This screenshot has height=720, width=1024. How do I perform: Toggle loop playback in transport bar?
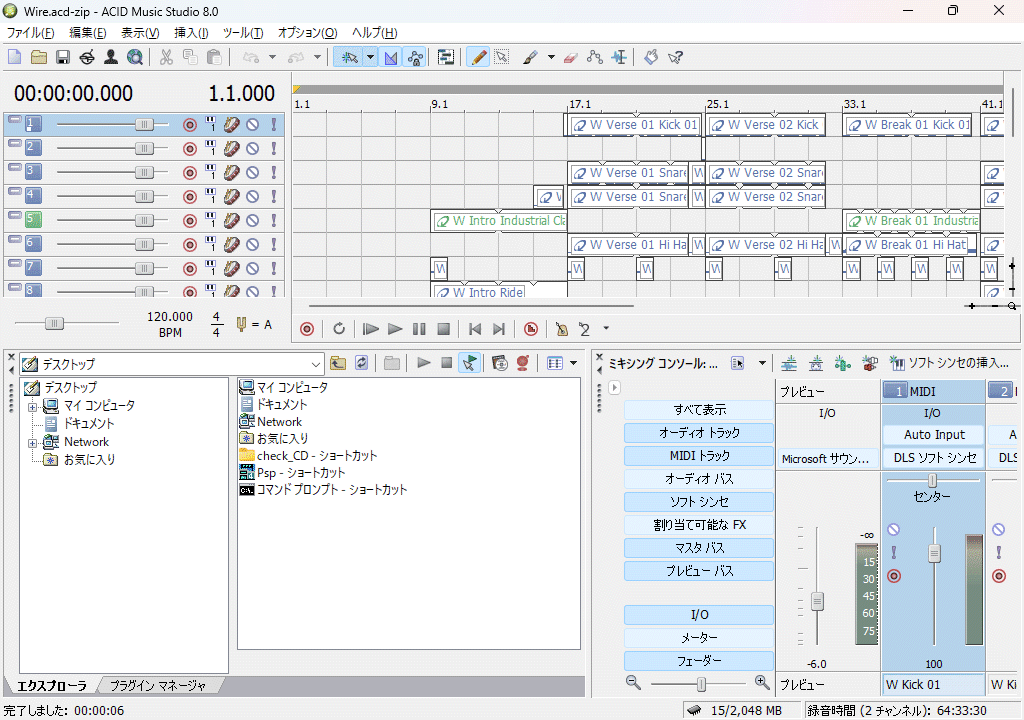click(339, 328)
